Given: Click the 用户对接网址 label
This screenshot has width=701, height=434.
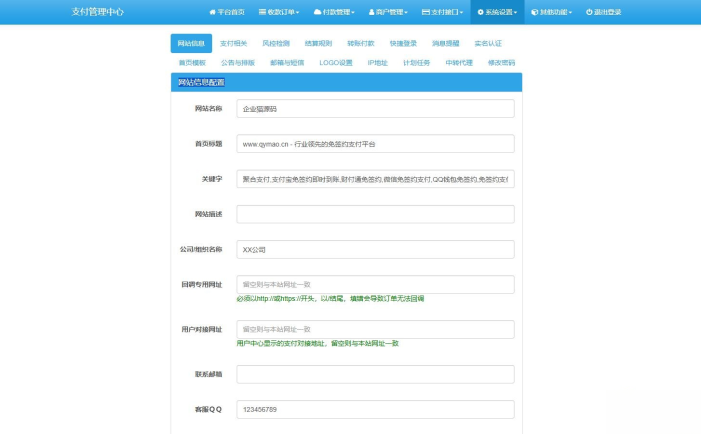Looking at the screenshot, I should pos(202,329).
